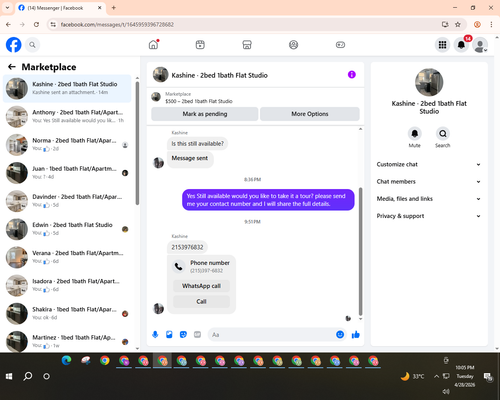Open a new browser tab
The width and height of the screenshot is (500, 400).
[x=114, y=8]
